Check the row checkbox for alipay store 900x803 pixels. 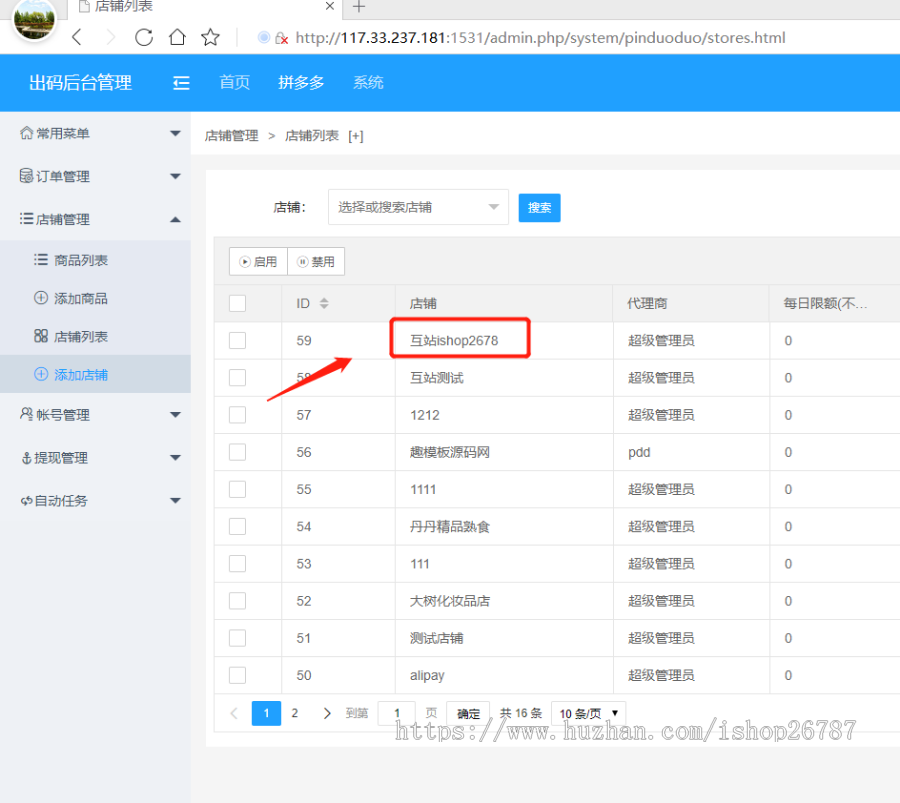[235, 675]
